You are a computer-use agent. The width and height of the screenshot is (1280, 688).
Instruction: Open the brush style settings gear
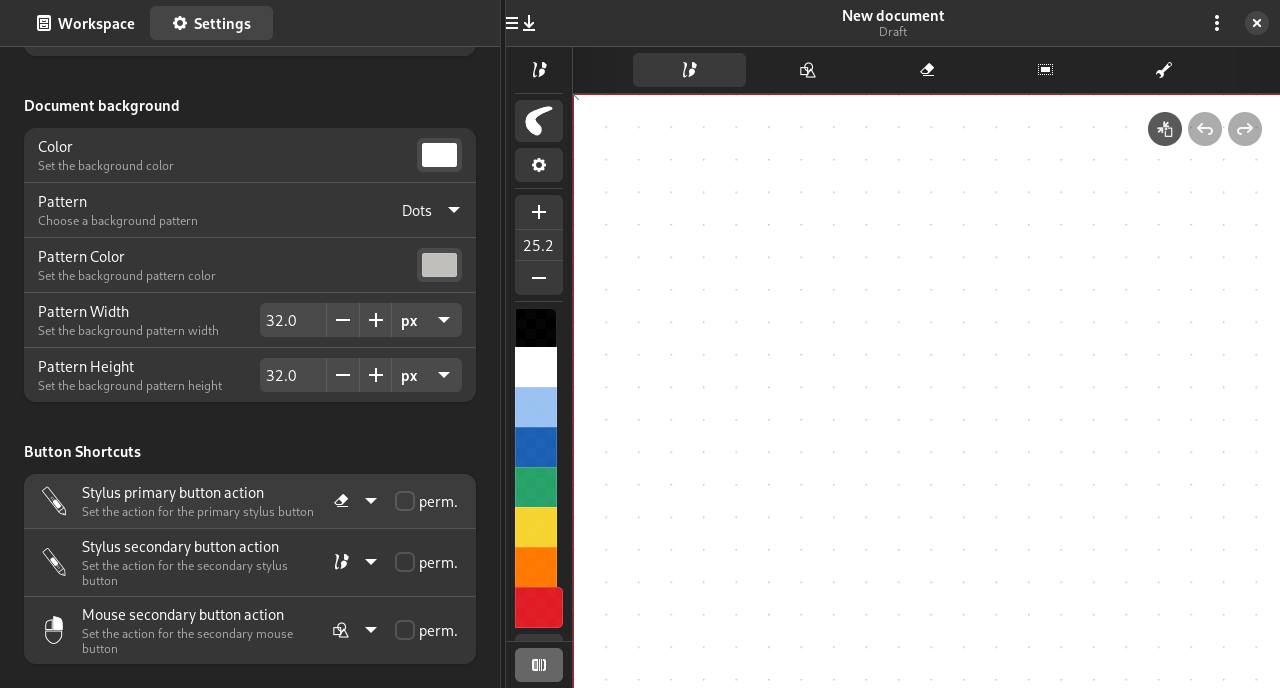tap(538, 165)
